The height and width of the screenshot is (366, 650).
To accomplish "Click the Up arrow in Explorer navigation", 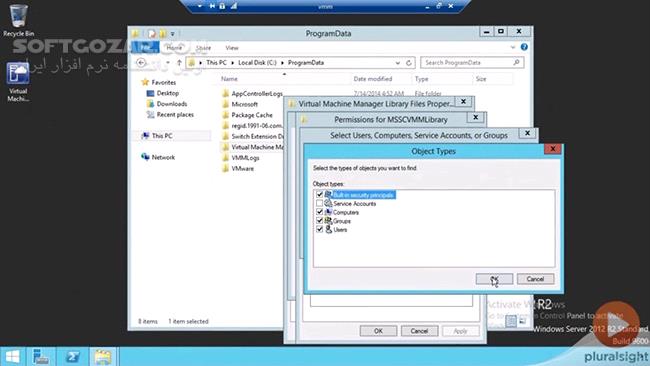I will click(179, 63).
